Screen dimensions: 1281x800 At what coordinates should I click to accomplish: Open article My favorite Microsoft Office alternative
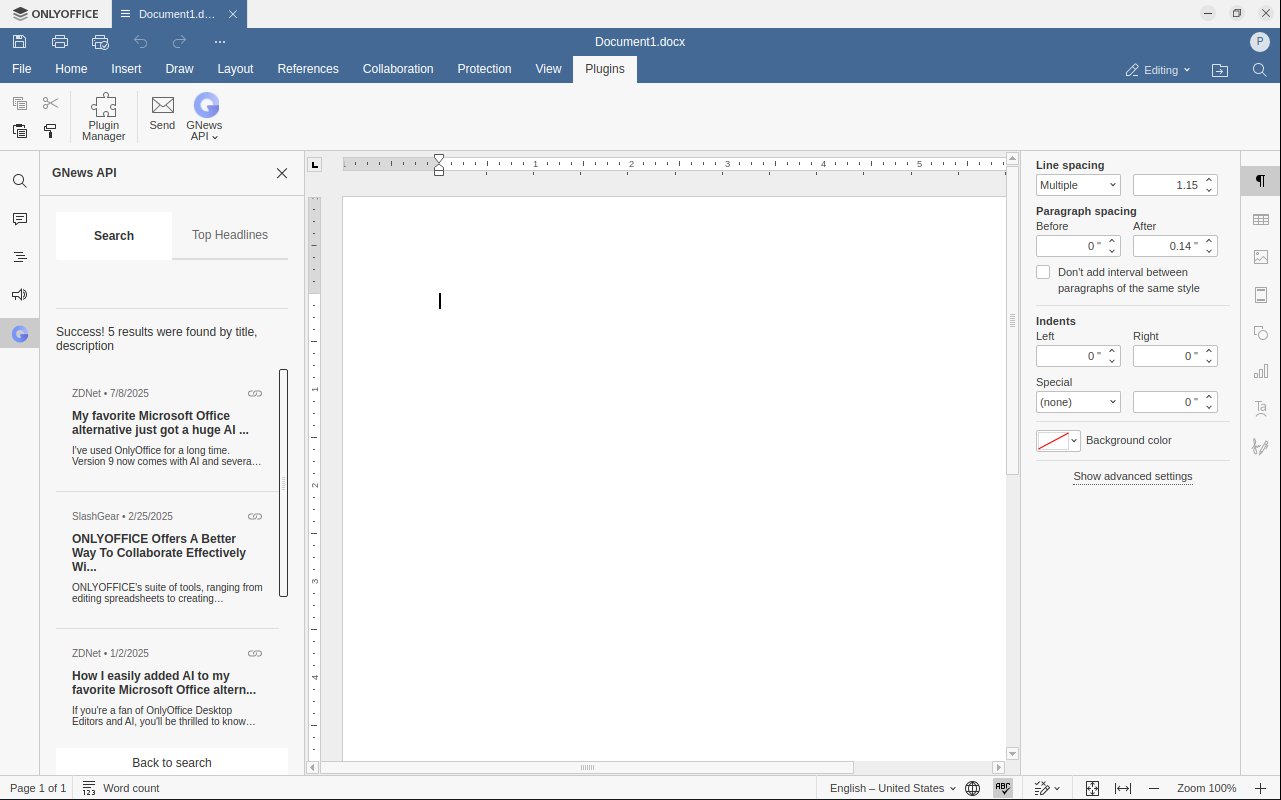pyautogui.click(x=160, y=423)
